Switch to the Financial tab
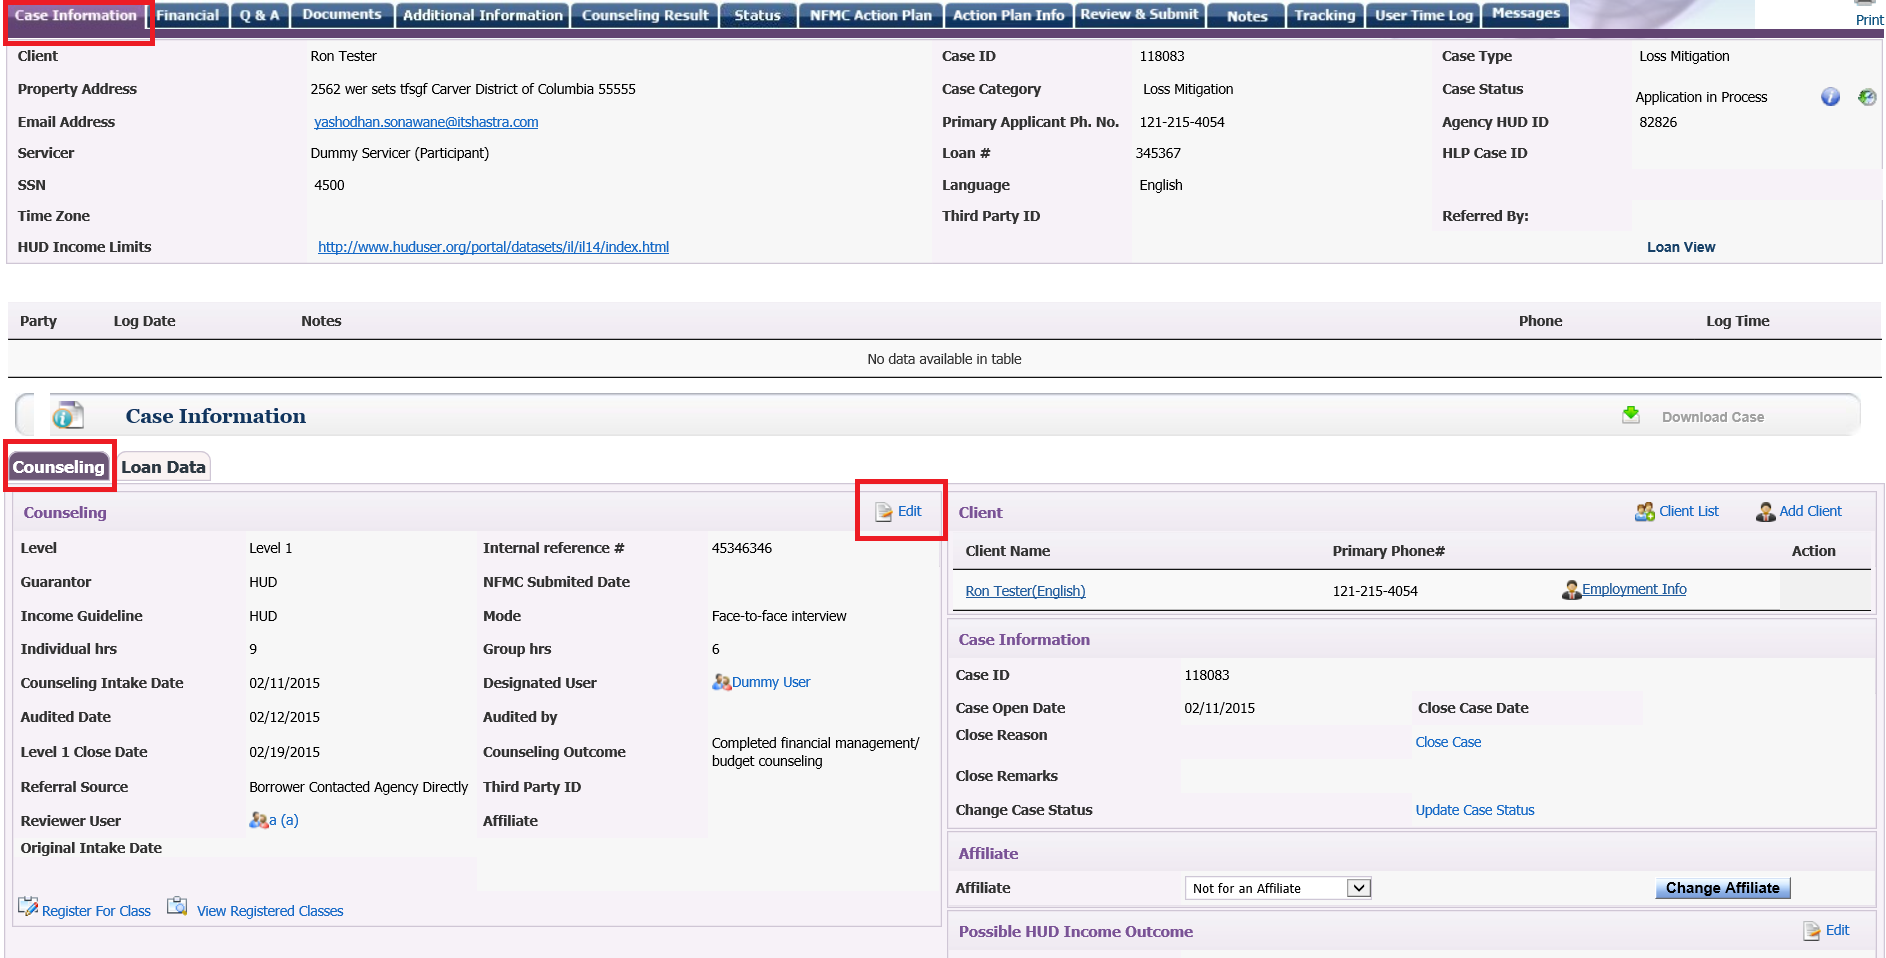Image resolution: width=1886 pixels, height=958 pixels. [188, 16]
